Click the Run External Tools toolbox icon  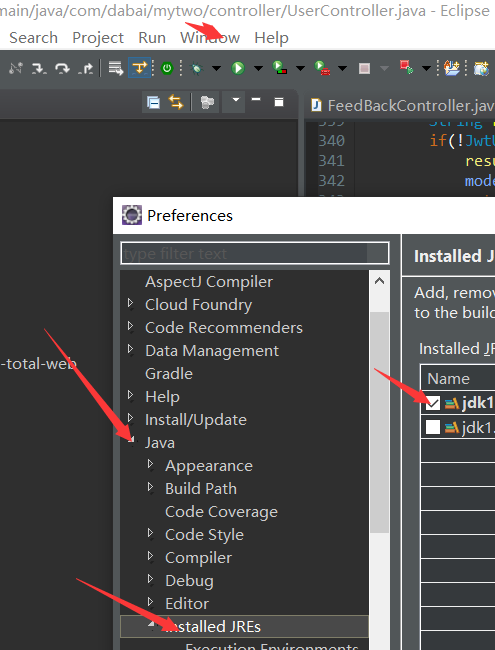coord(322,68)
